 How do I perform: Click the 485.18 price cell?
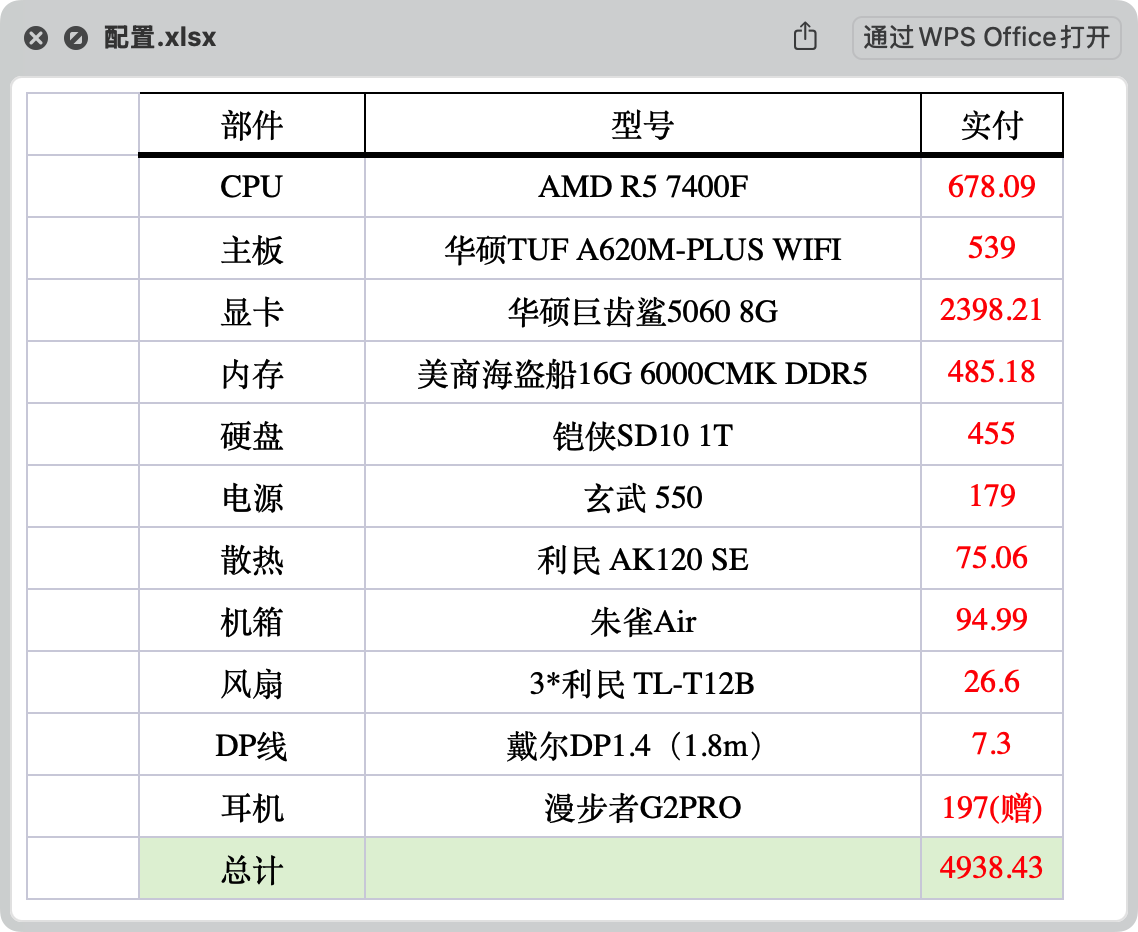tap(991, 372)
